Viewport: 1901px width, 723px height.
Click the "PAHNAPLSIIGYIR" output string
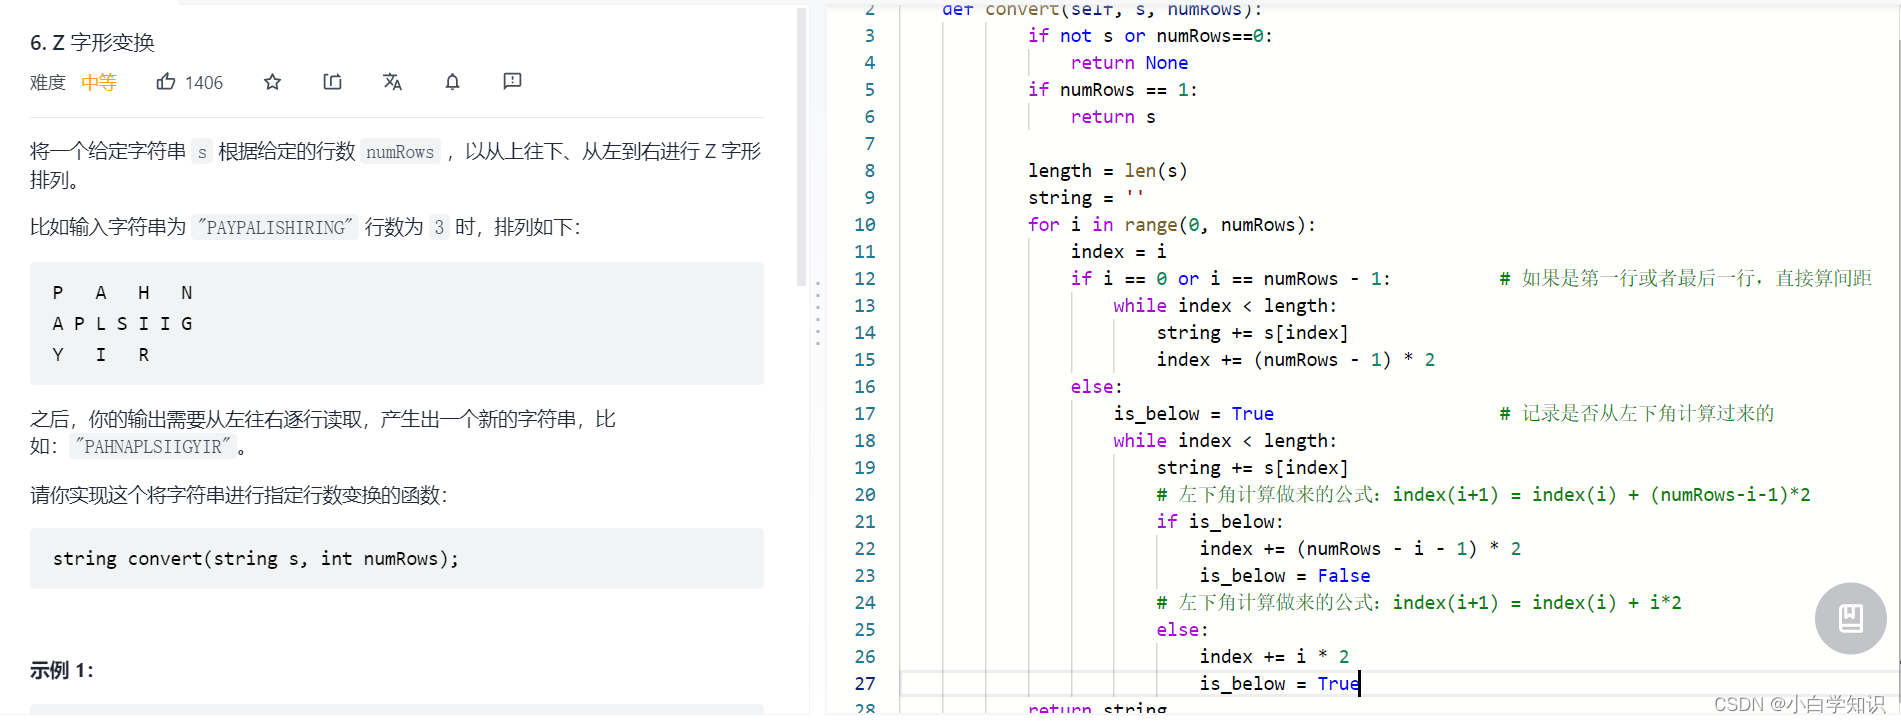tap(153, 446)
